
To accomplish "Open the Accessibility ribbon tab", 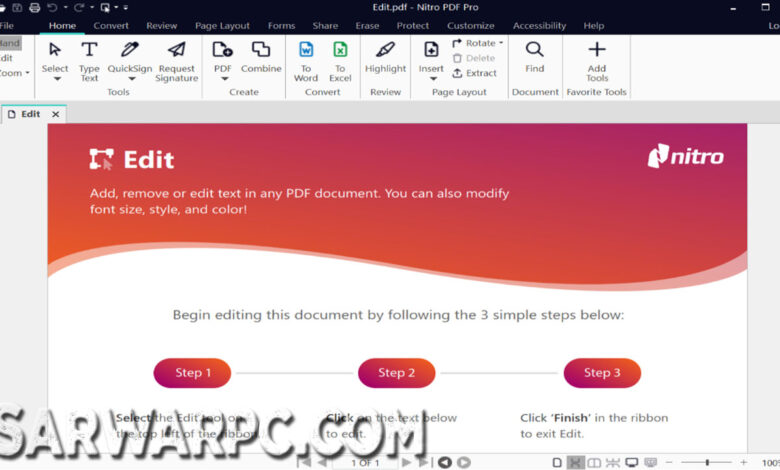I will 539,25.
